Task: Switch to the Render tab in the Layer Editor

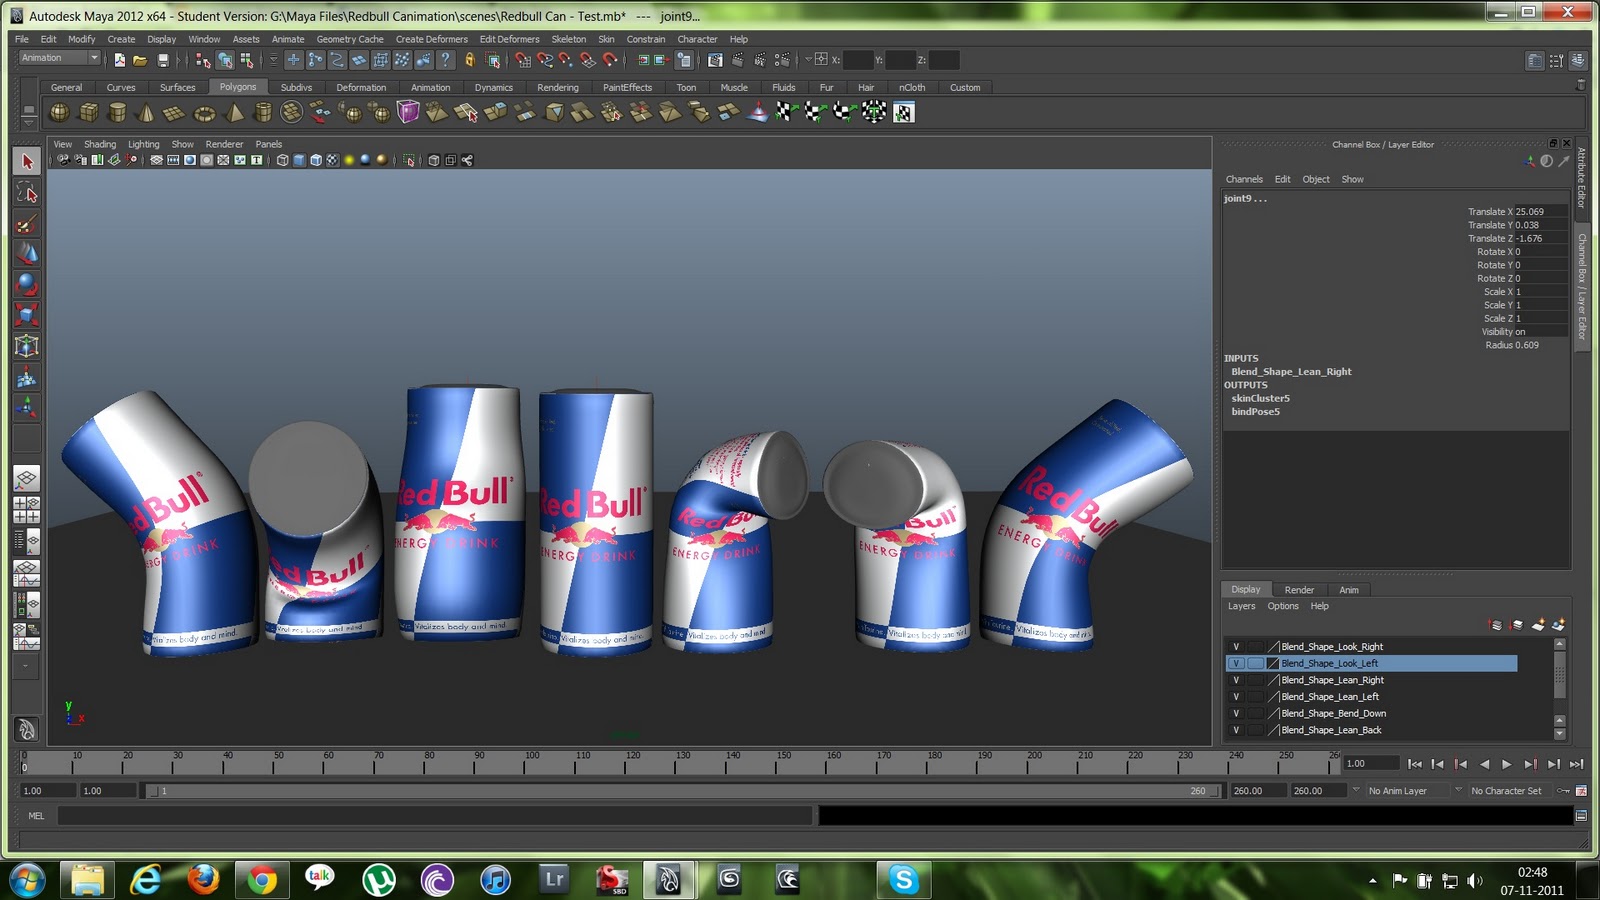Action: (1299, 589)
